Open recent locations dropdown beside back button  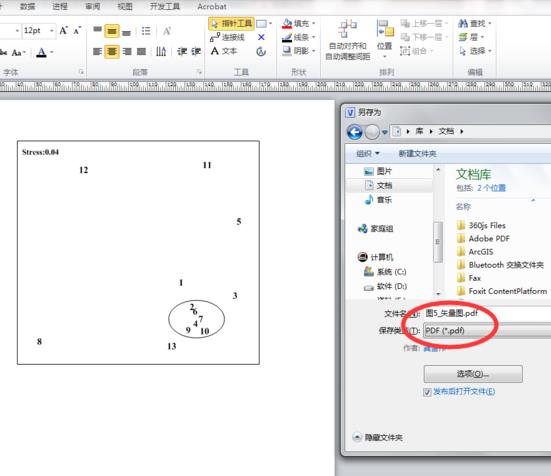(x=385, y=132)
